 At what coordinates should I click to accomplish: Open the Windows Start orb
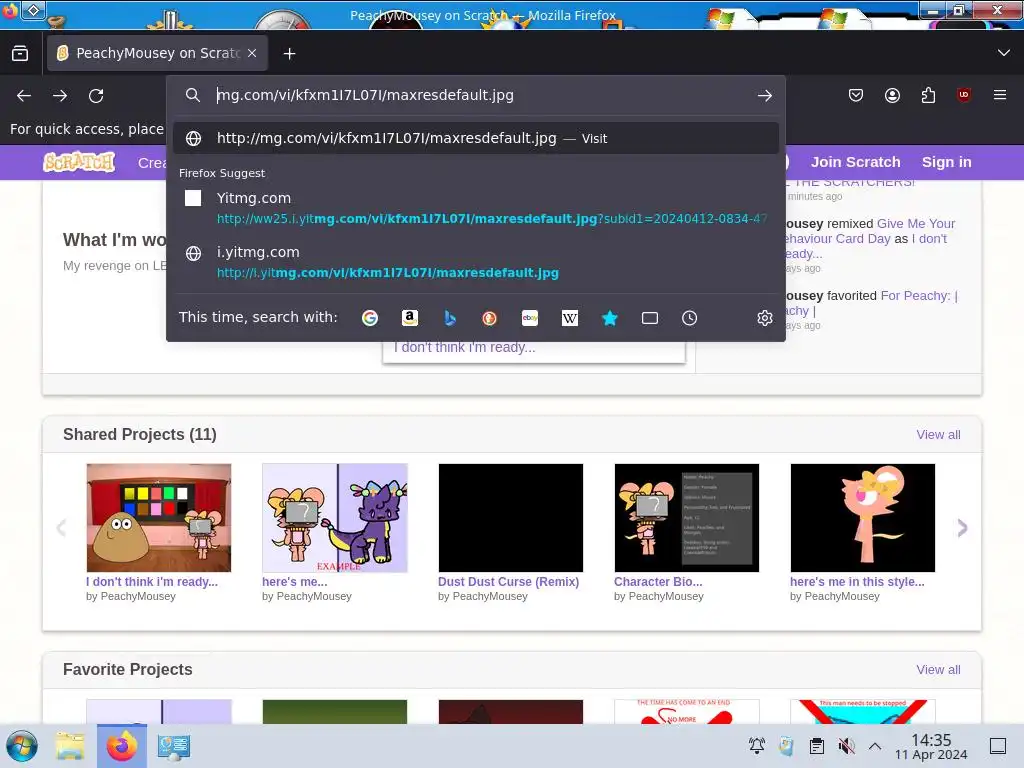pos(22,746)
